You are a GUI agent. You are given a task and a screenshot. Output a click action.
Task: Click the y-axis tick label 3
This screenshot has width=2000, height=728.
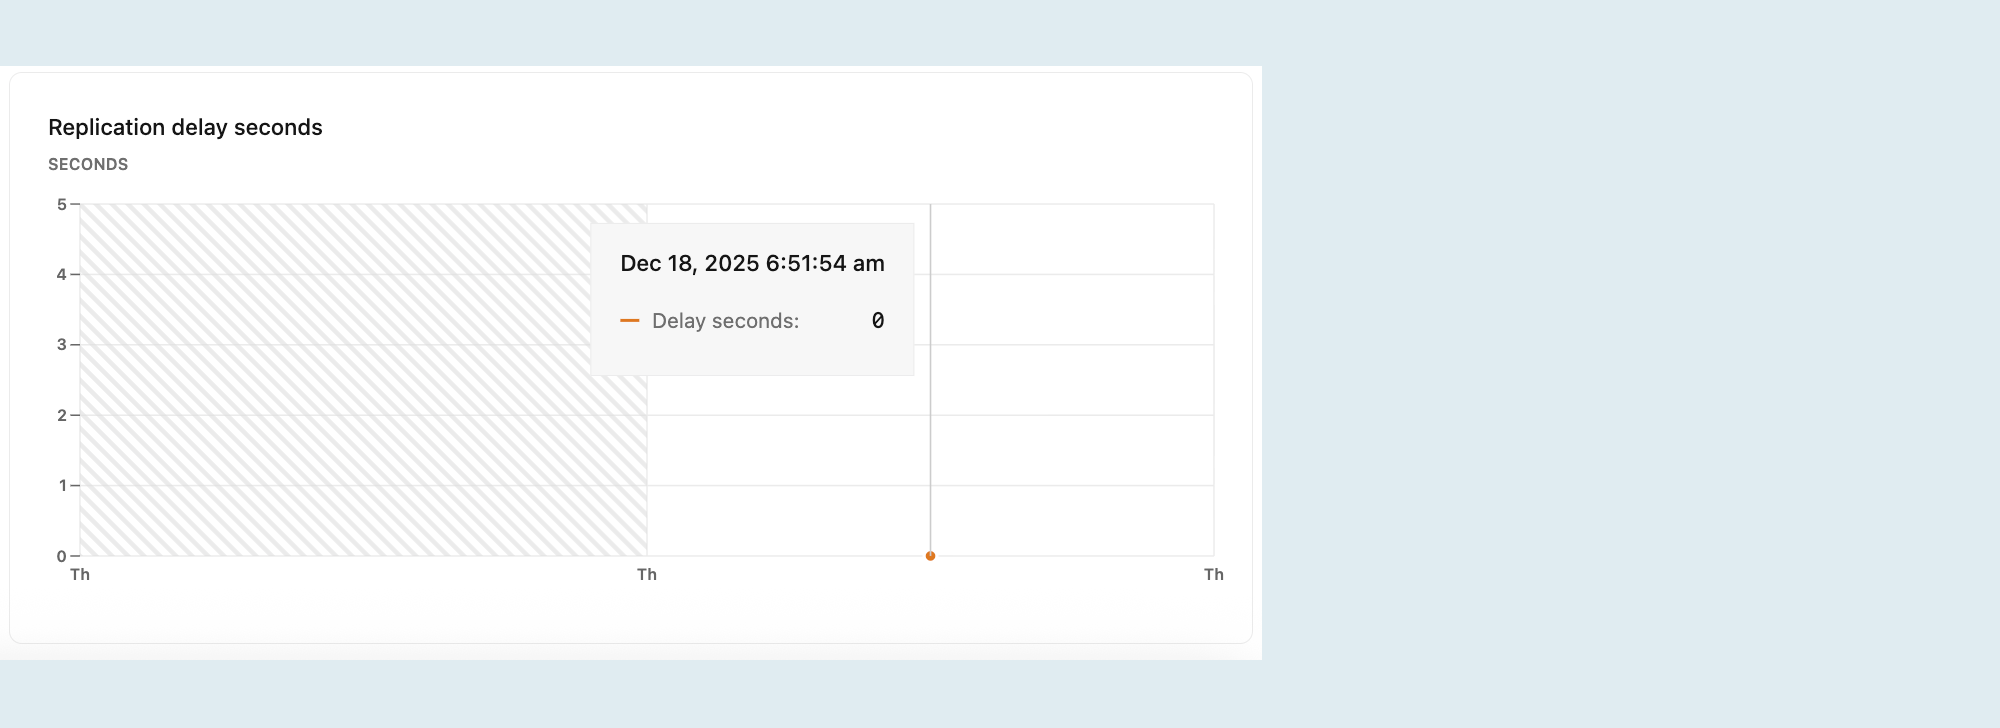point(62,345)
